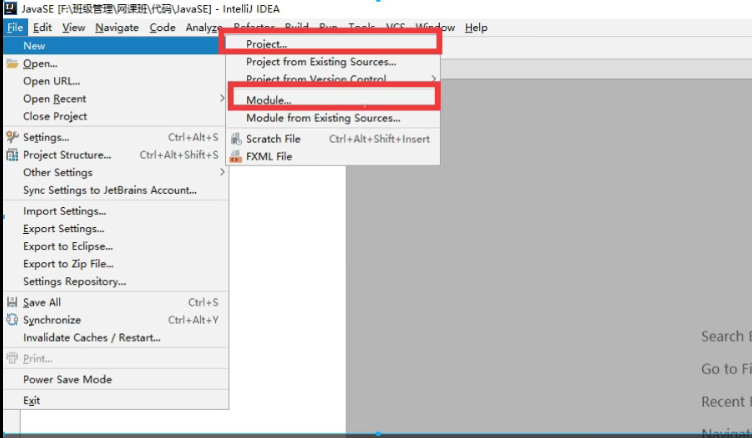
Task: Click the Settings wrench icon
Action: pyautogui.click(x=12, y=137)
